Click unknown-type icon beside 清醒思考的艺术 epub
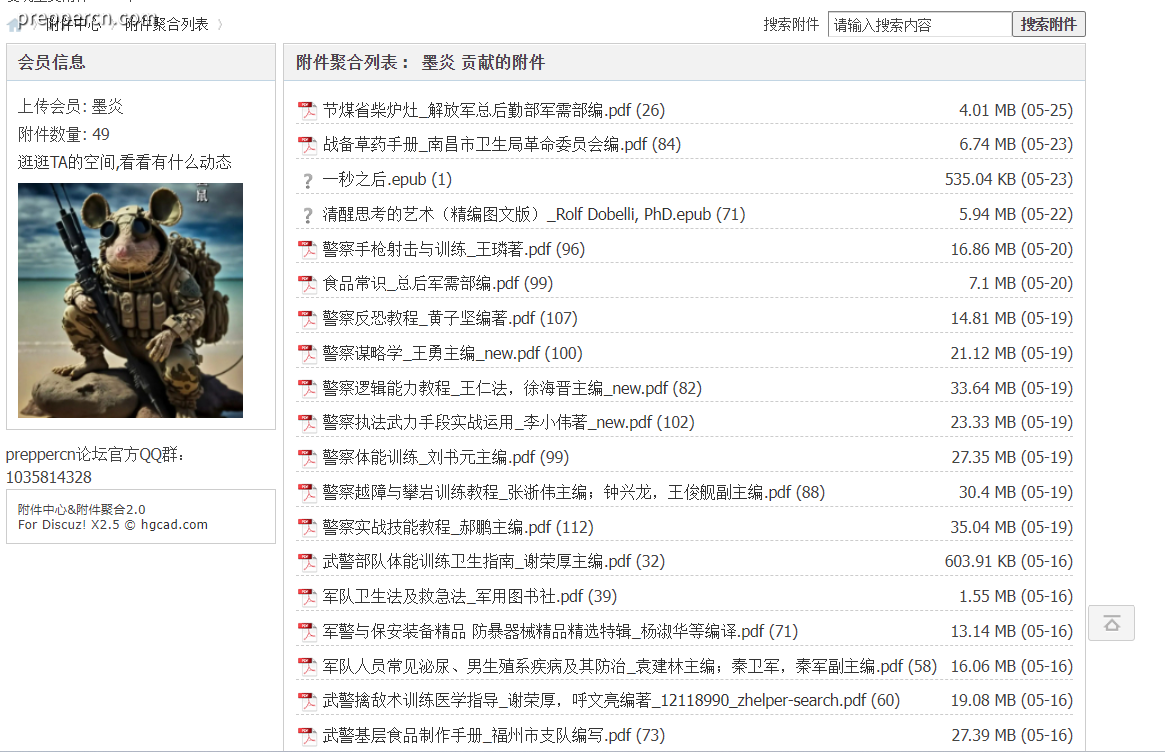The width and height of the screenshot is (1165, 752). [x=307, y=215]
